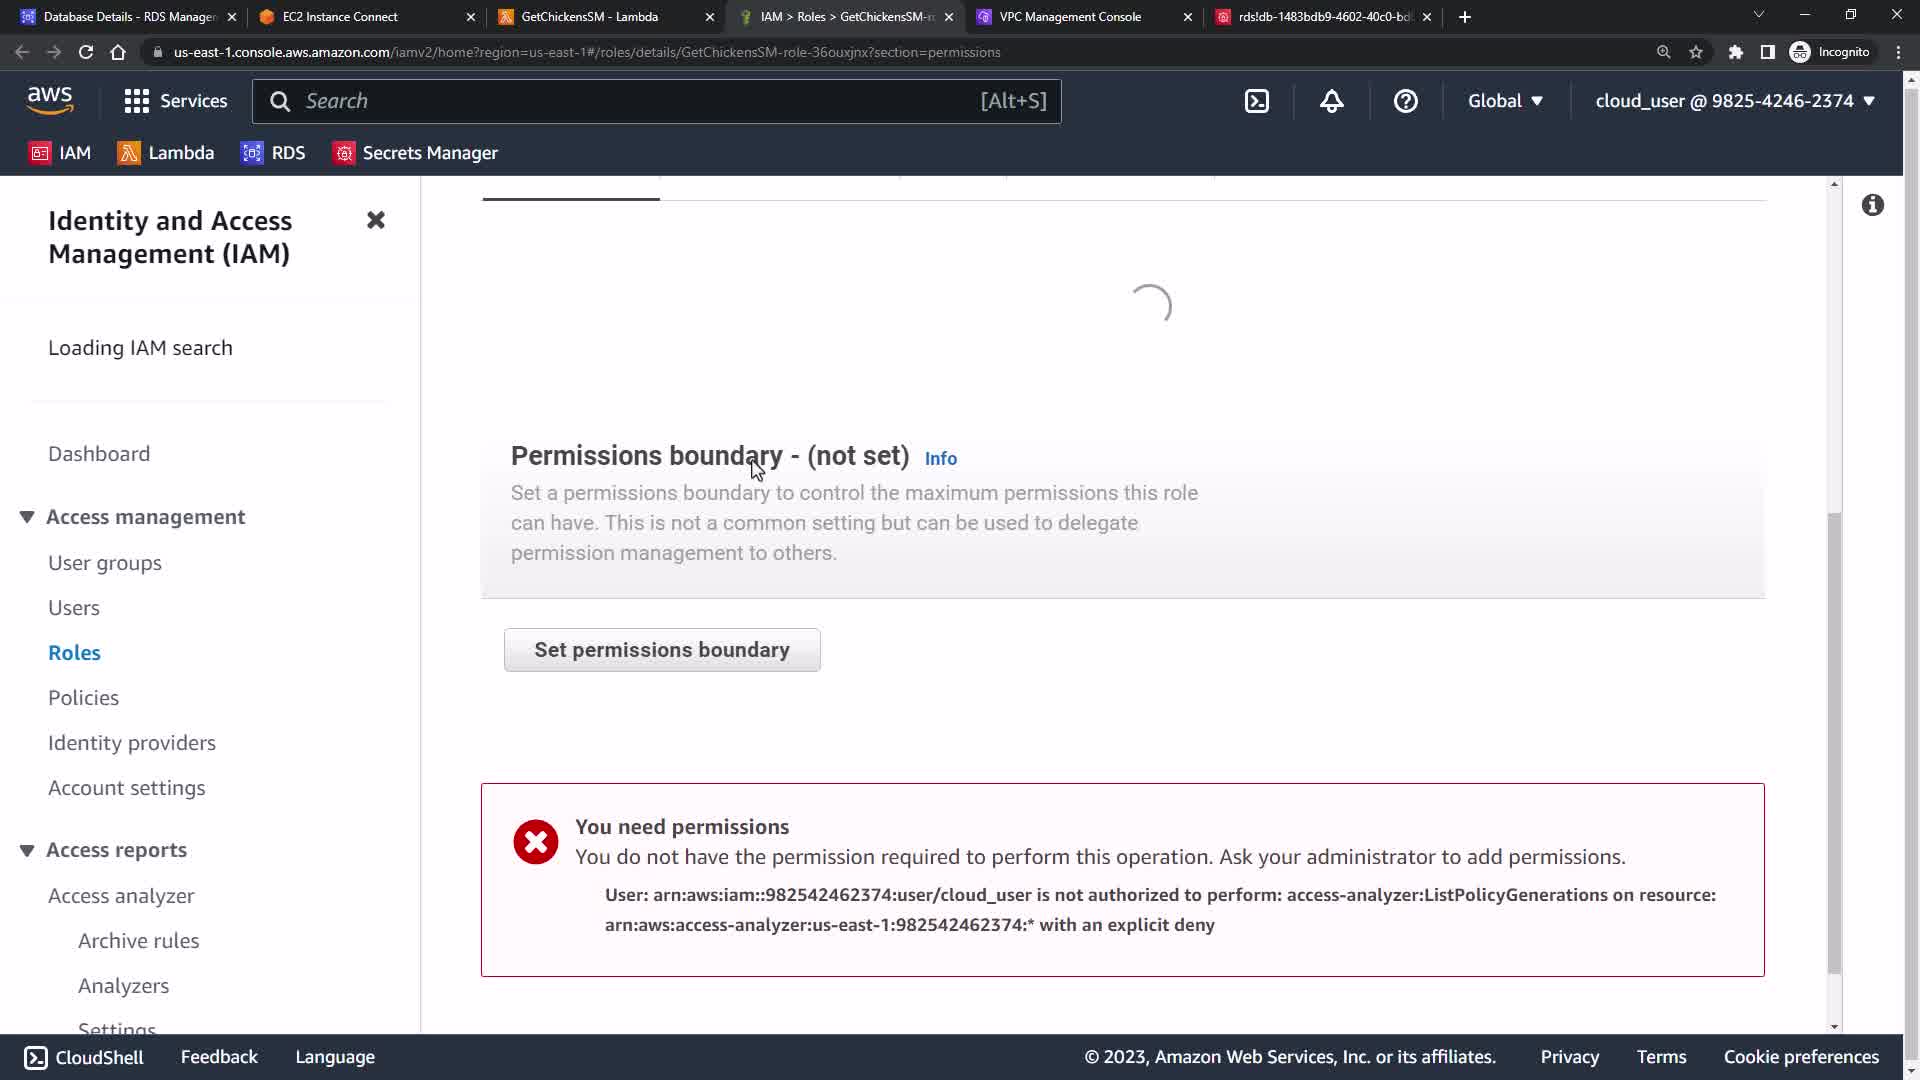Open the Info link beside Permissions boundary
This screenshot has height=1080, width=1920.
940,458
